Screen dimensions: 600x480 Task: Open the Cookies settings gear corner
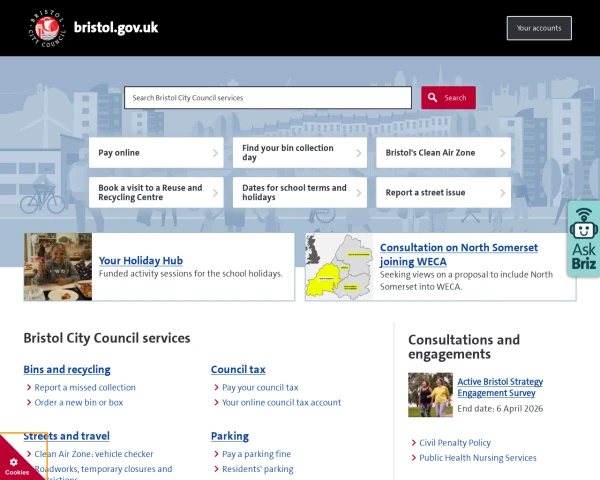pos(15,462)
